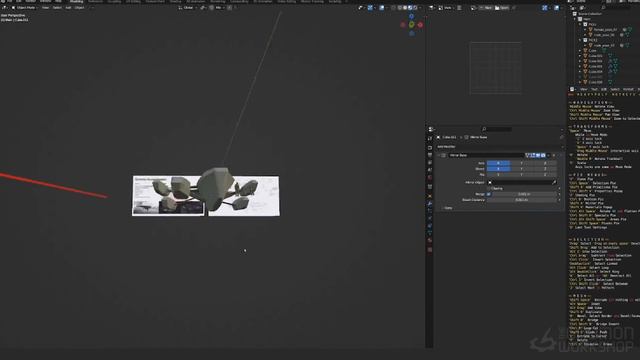Toggle Flip X in Mirror modifier

coord(498,175)
